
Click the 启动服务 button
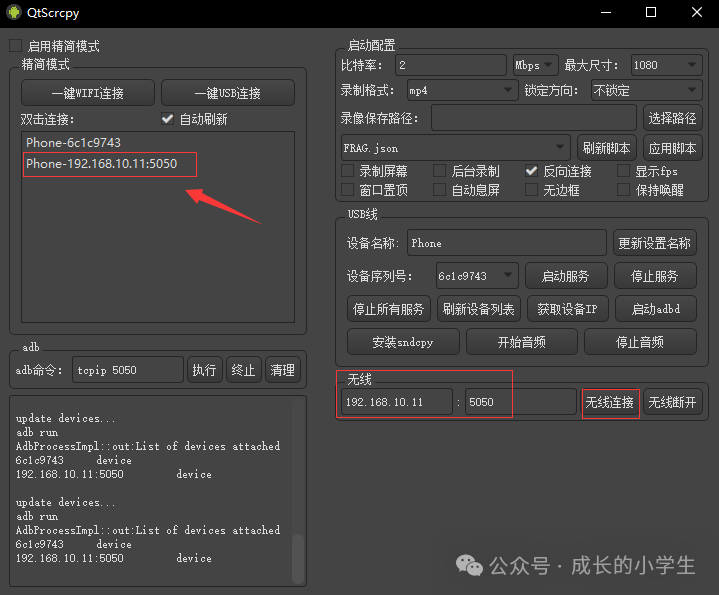[x=566, y=275]
